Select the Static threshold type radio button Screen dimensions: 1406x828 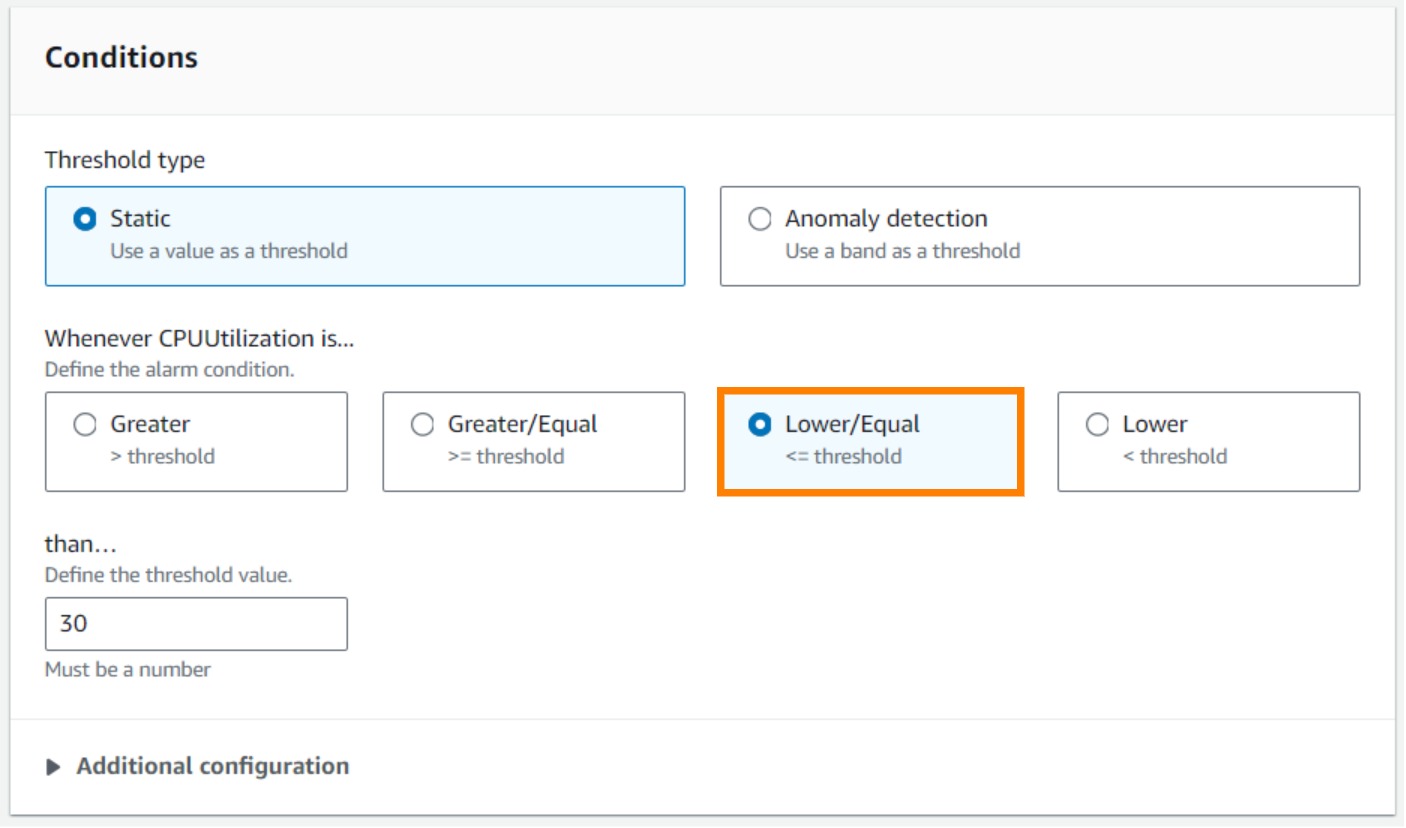[x=85, y=219]
